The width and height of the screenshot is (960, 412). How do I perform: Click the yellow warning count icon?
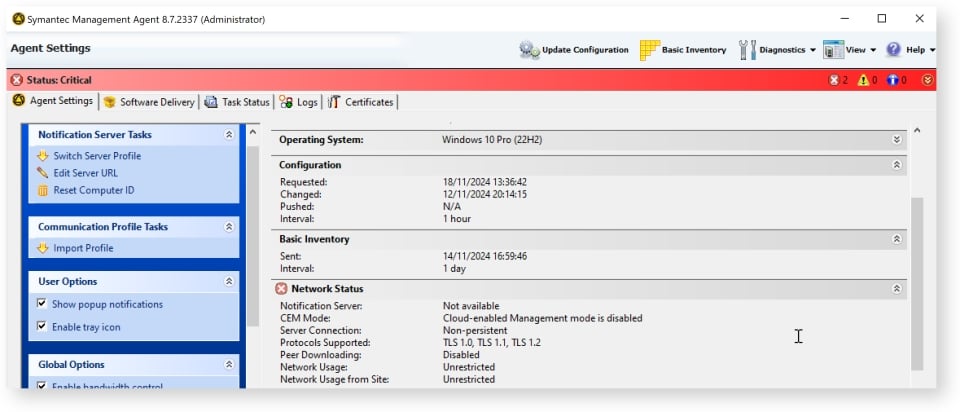863,80
